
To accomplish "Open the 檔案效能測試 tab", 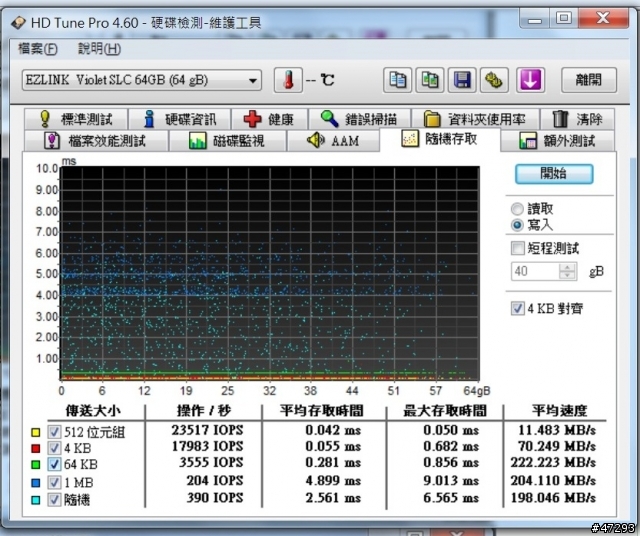I will [96, 141].
